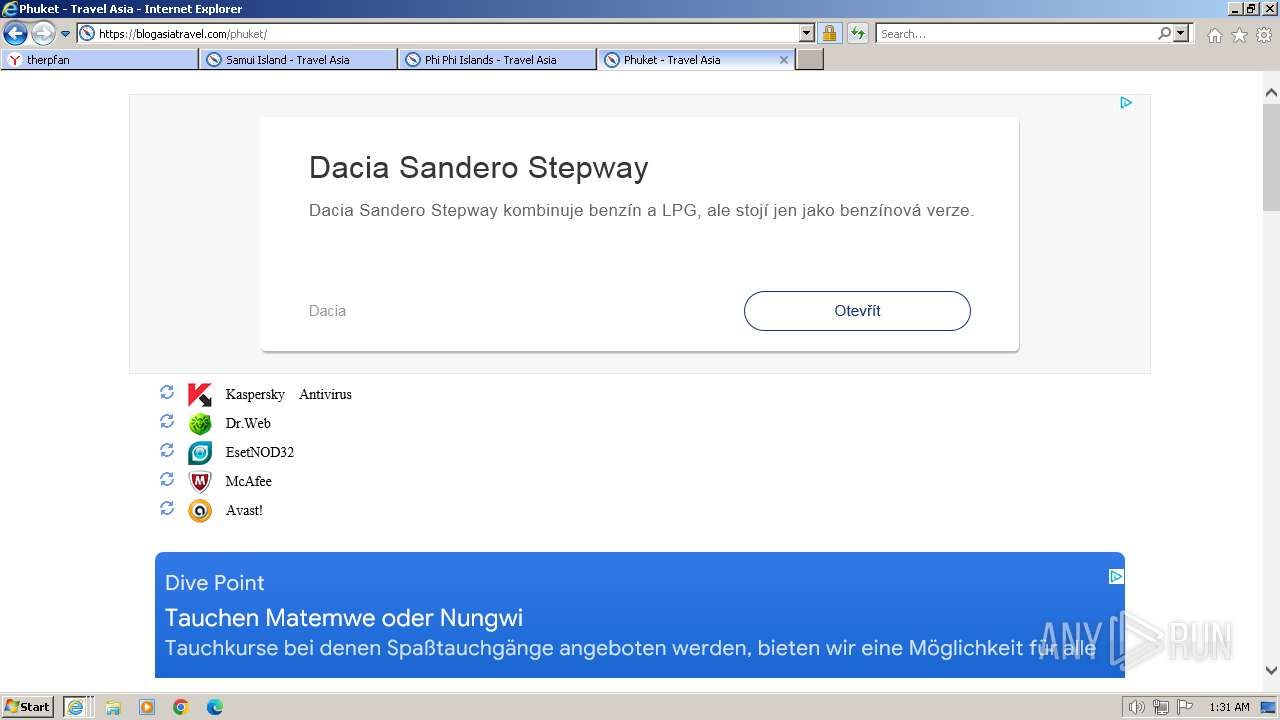Open the recent pages dropdown arrow
This screenshot has height=720, width=1280.
66,34
